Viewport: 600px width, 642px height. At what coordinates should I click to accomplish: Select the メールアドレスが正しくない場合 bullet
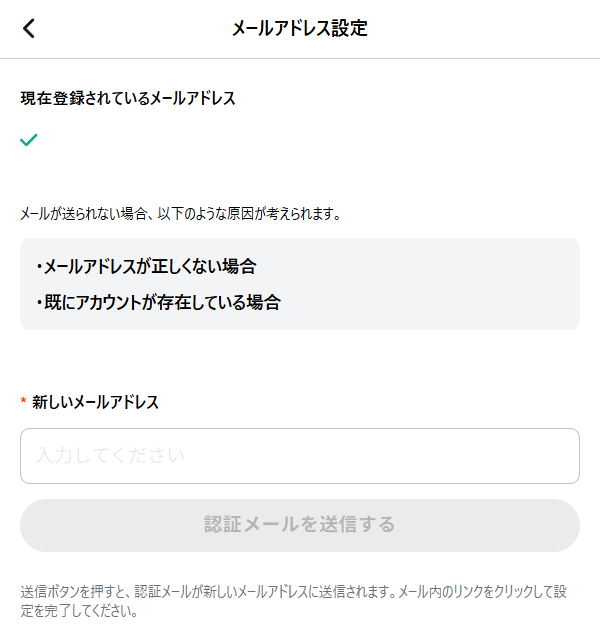coord(150,267)
